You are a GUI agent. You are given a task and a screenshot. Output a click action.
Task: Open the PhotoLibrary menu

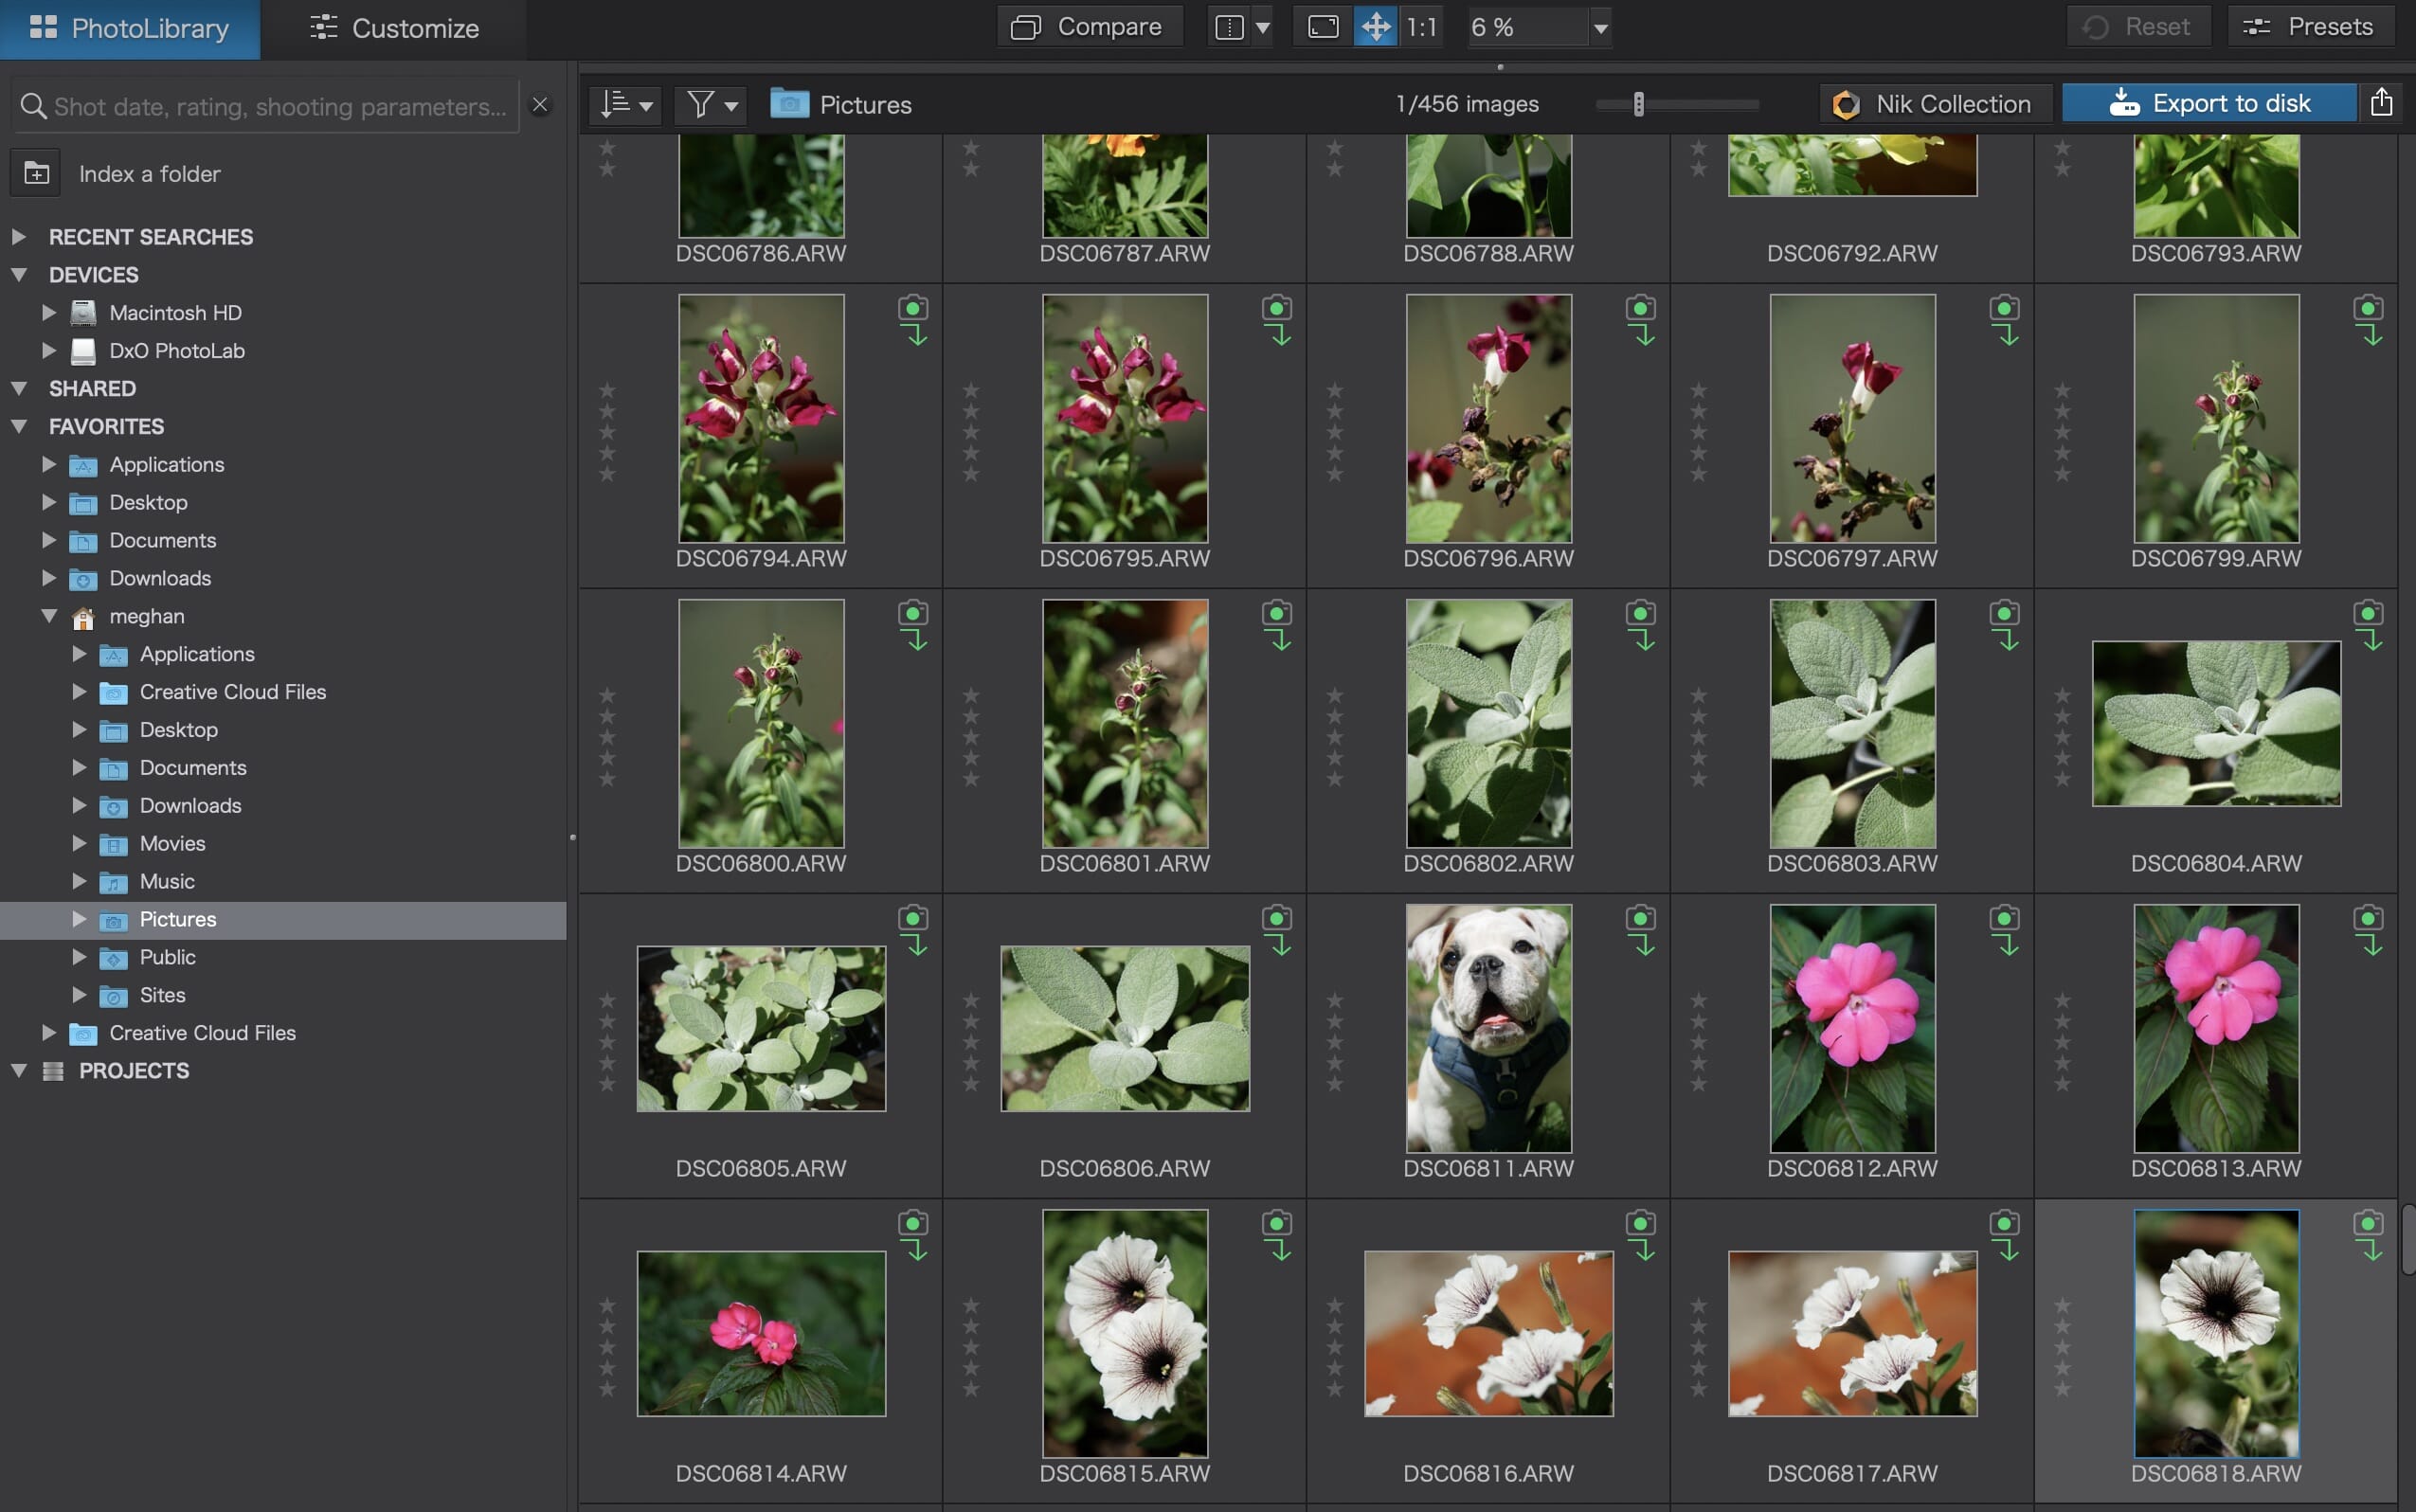[x=129, y=27]
